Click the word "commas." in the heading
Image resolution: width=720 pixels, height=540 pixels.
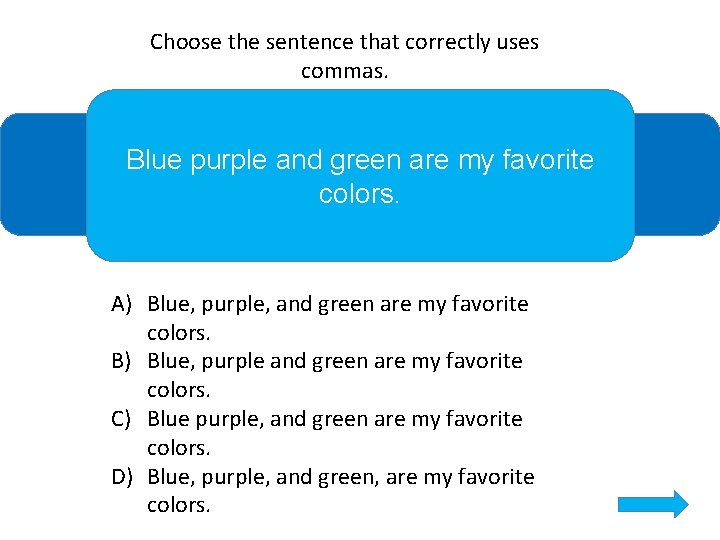click(344, 71)
